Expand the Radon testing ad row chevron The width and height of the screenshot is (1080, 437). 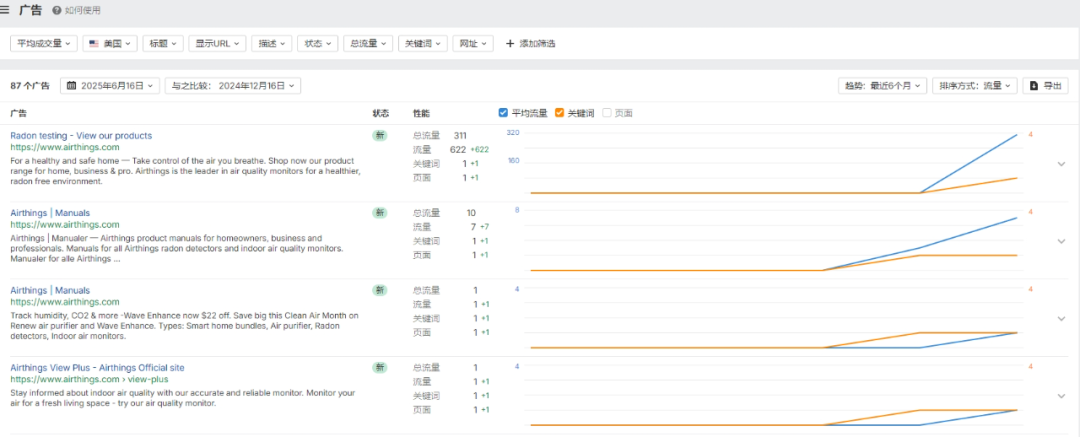(x=1061, y=164)
